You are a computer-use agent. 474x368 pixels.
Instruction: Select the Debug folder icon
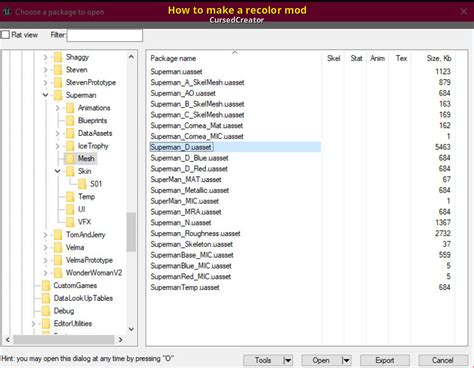(46, 311)
